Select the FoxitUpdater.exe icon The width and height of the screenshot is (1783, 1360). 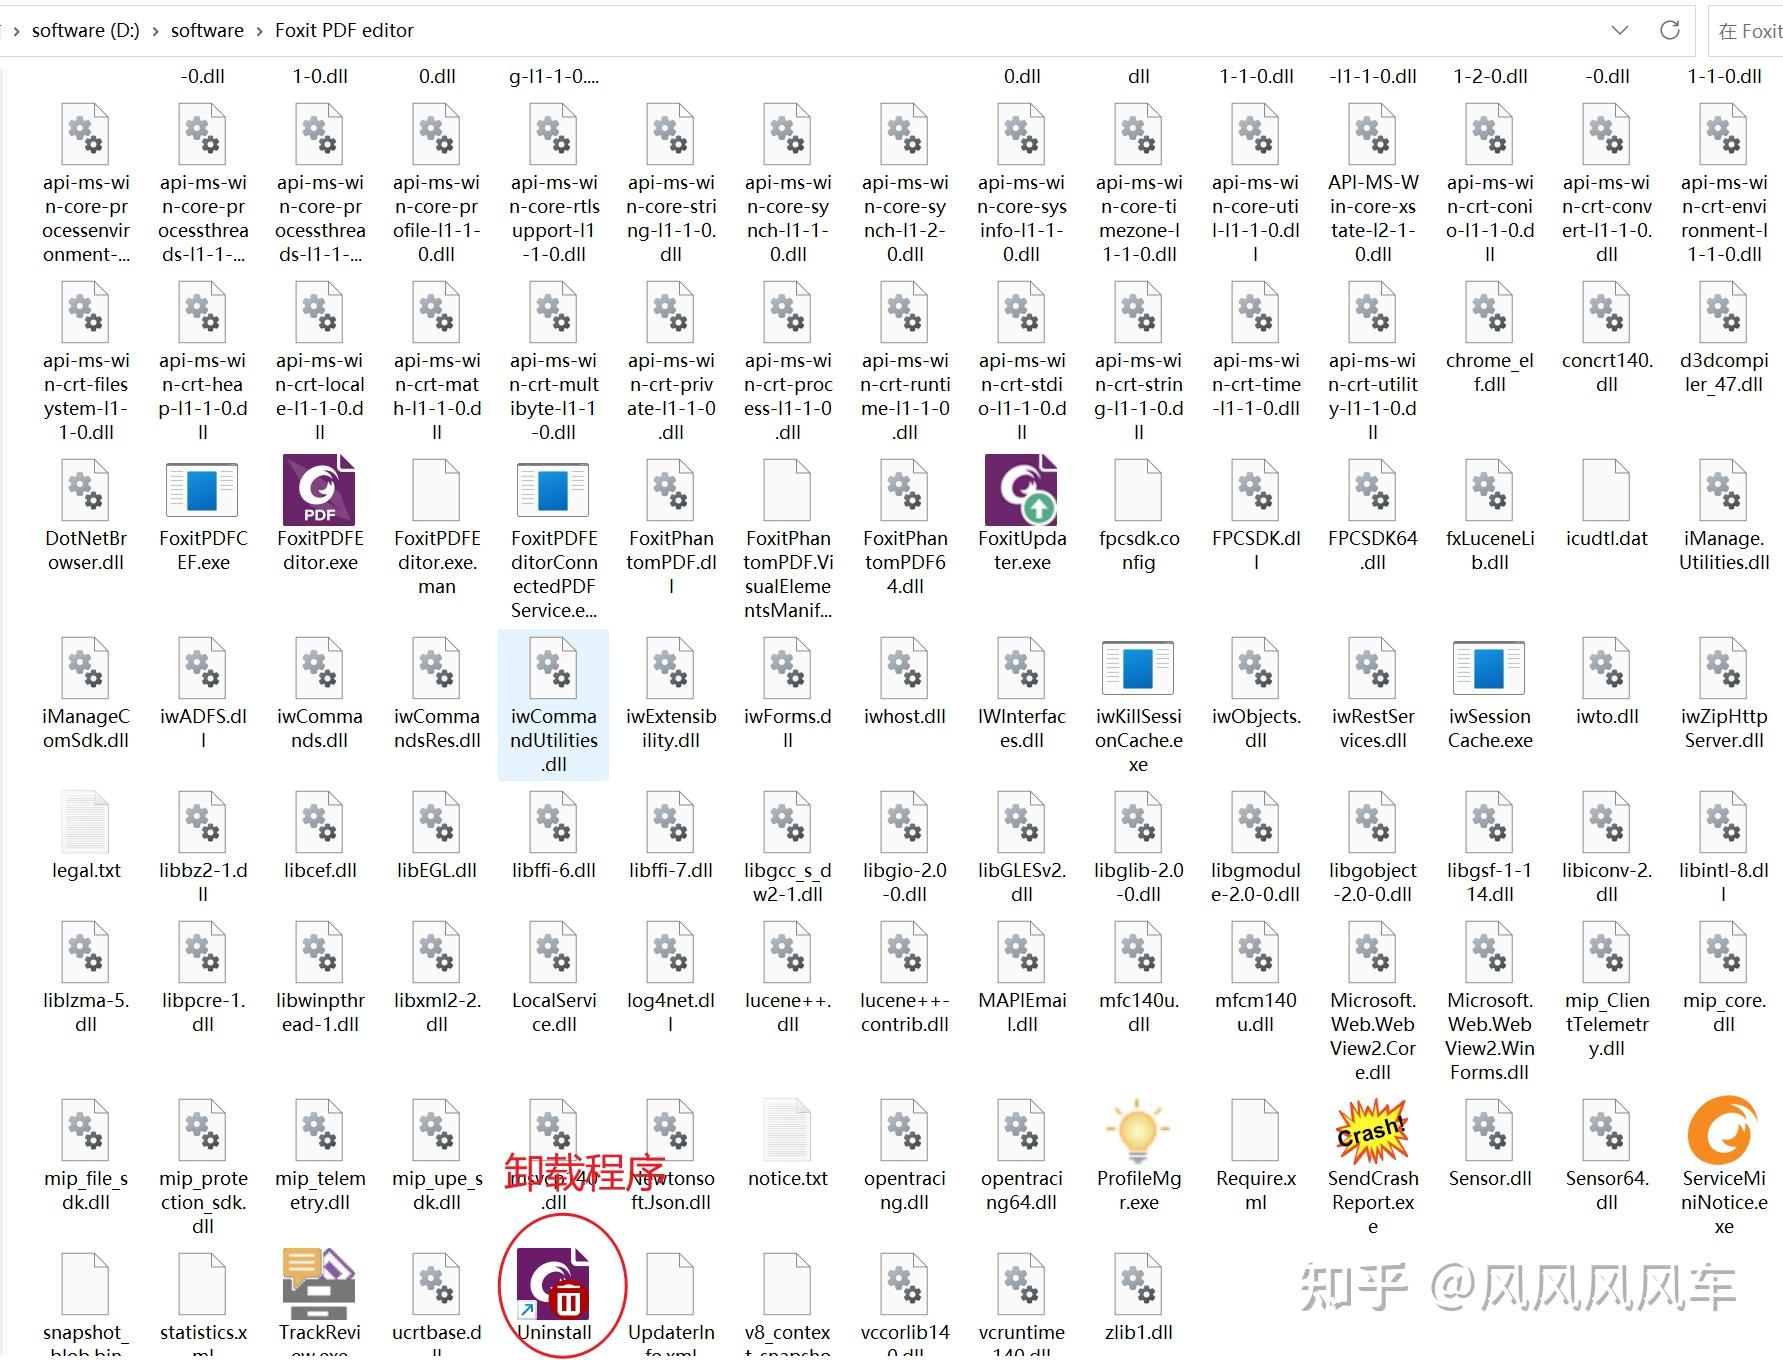pyautogui.click(x=1021, y=490)
